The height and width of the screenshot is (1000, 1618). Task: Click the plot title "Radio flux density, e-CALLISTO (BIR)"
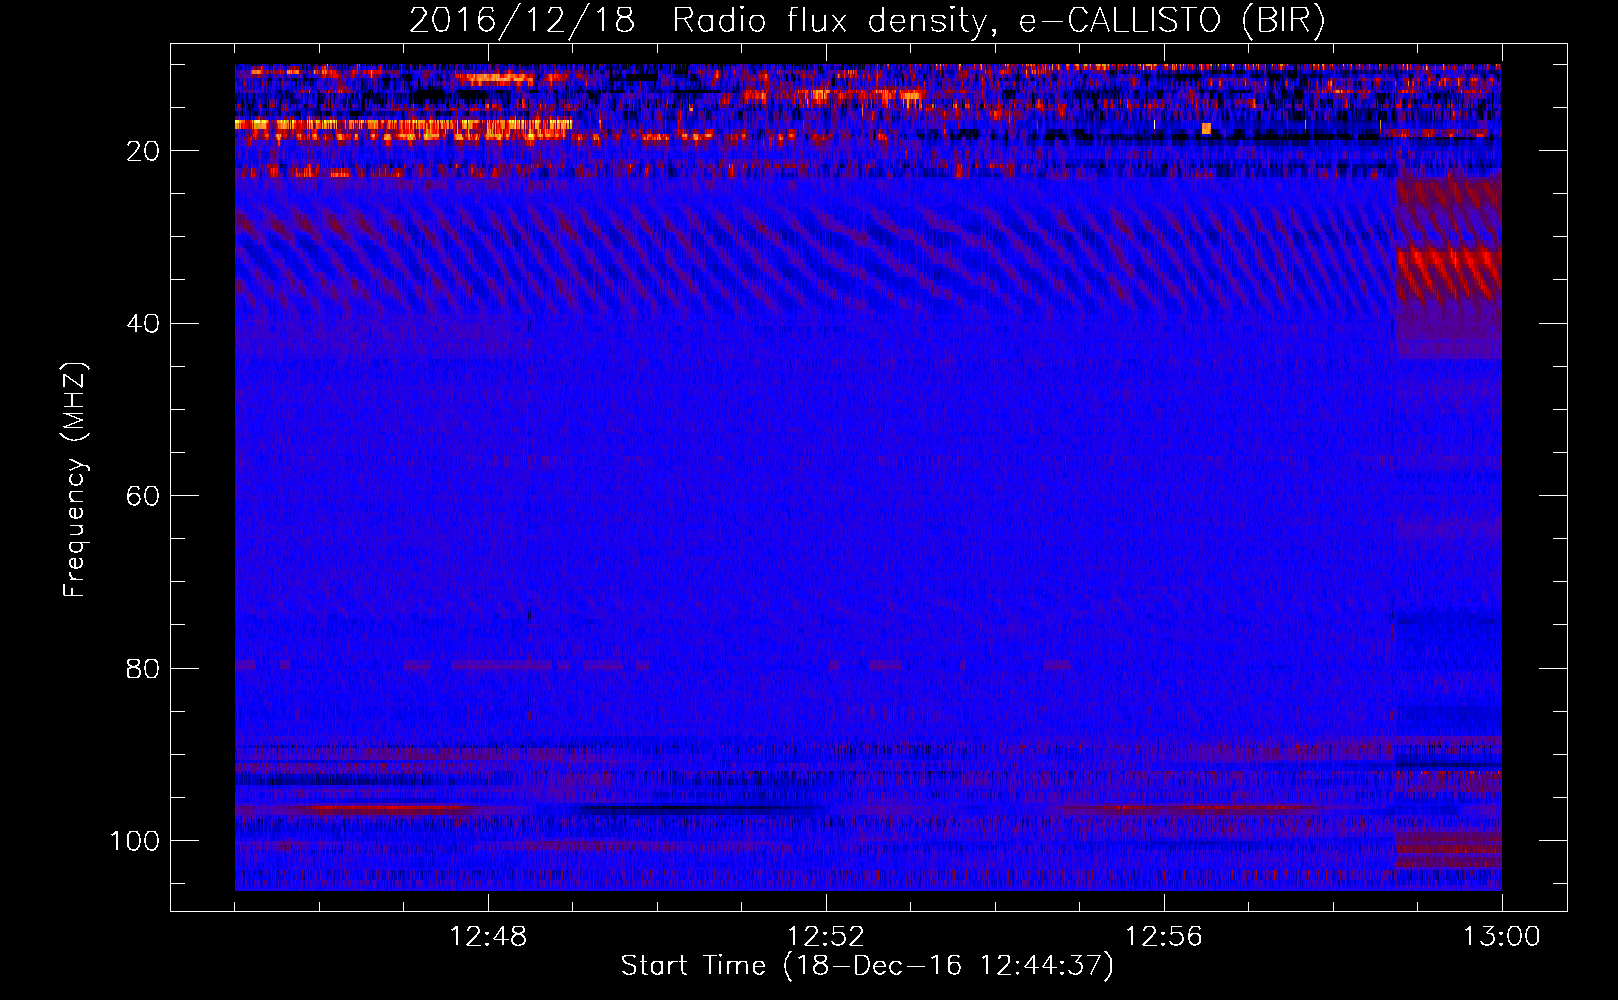[x=998, y=21]
